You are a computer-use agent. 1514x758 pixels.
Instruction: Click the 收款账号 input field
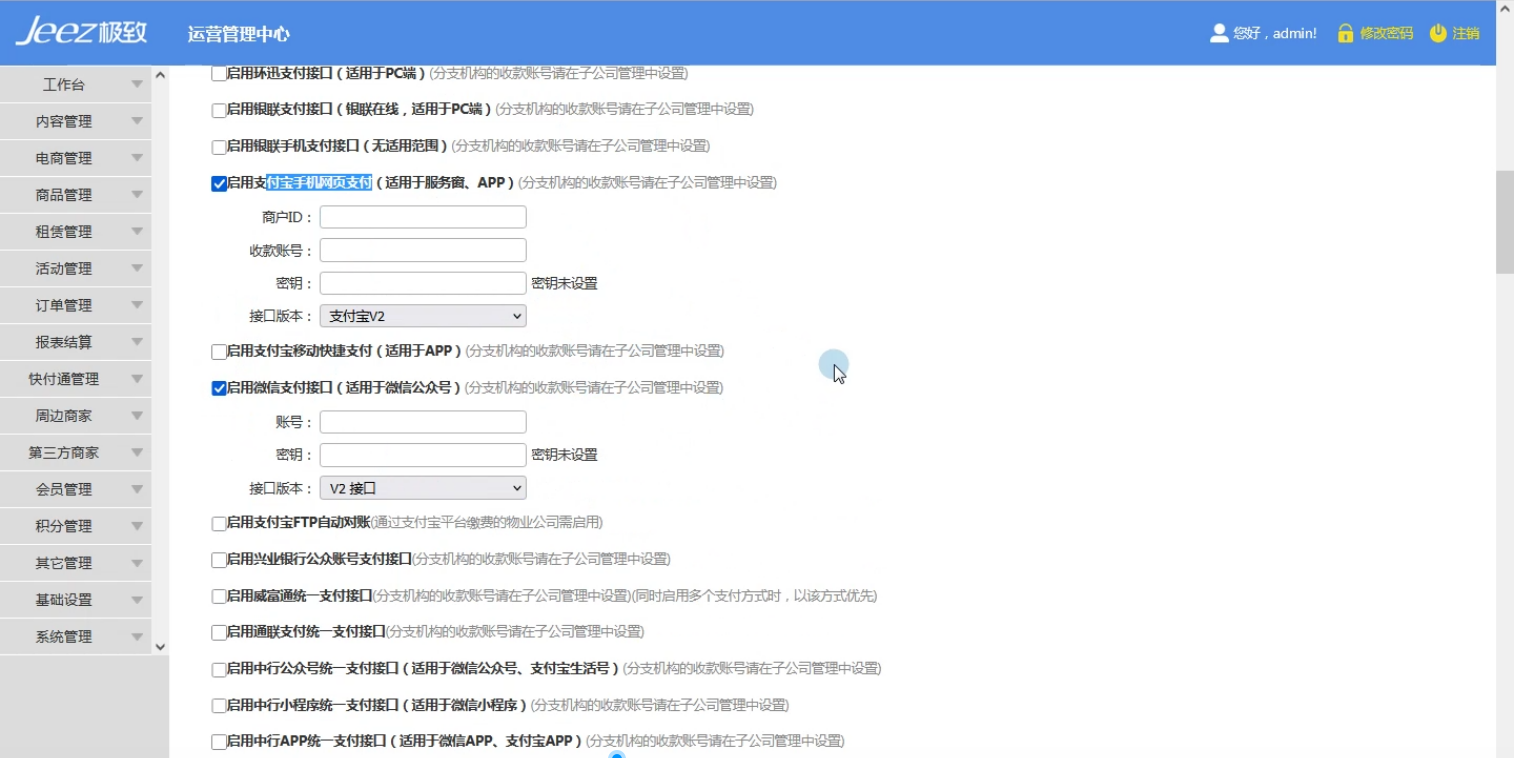(x=423, y=250)
